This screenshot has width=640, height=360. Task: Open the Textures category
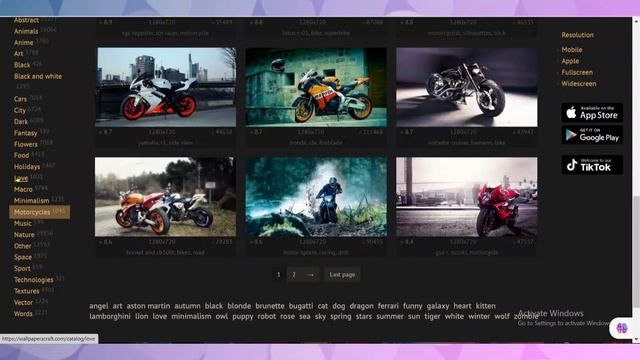click(27, 291)
